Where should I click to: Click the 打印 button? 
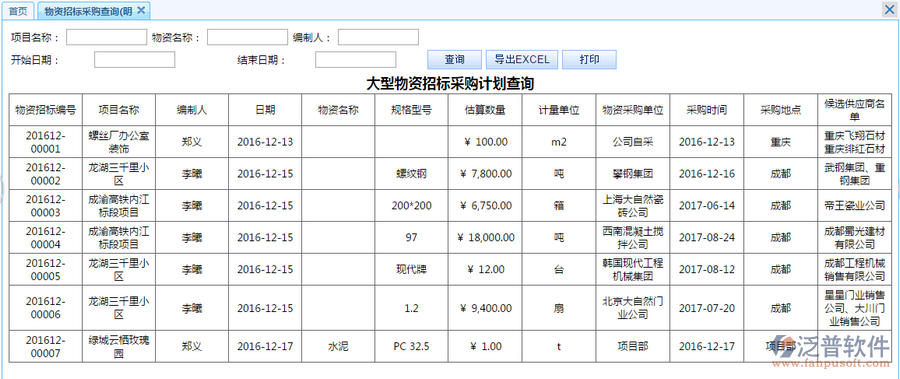(x=589, y=60)
